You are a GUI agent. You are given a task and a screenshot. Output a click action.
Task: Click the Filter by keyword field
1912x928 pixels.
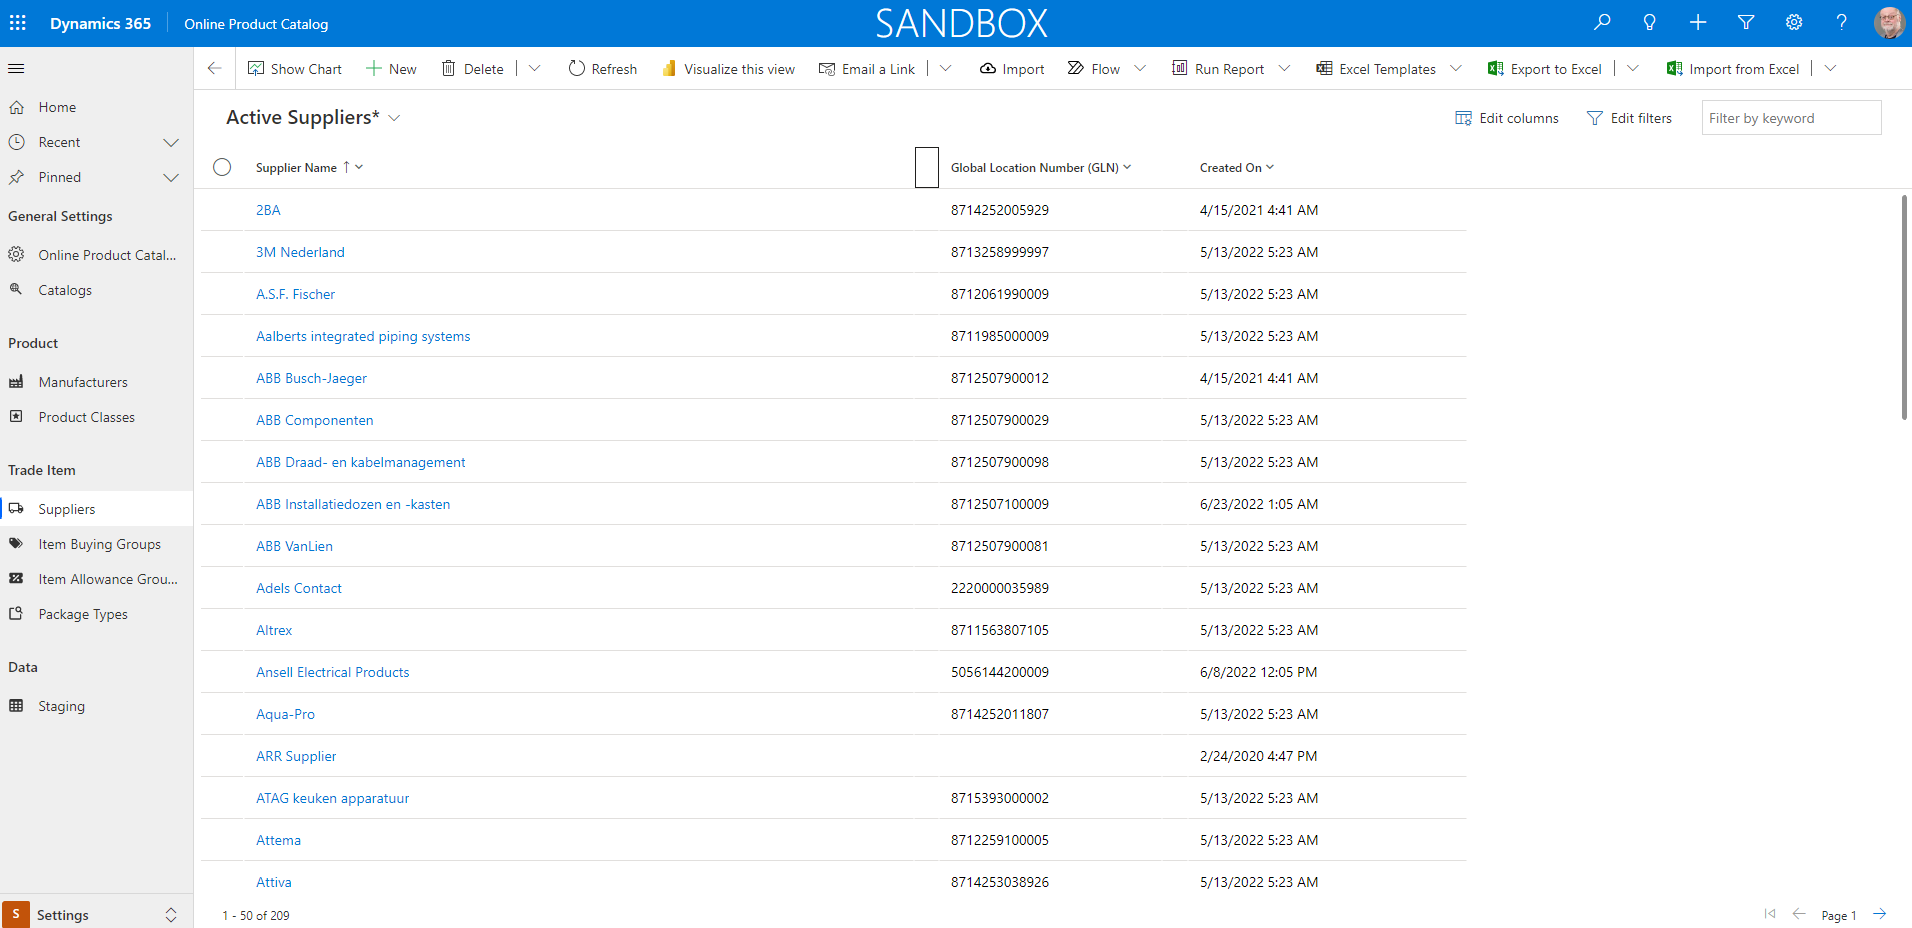1790,118
